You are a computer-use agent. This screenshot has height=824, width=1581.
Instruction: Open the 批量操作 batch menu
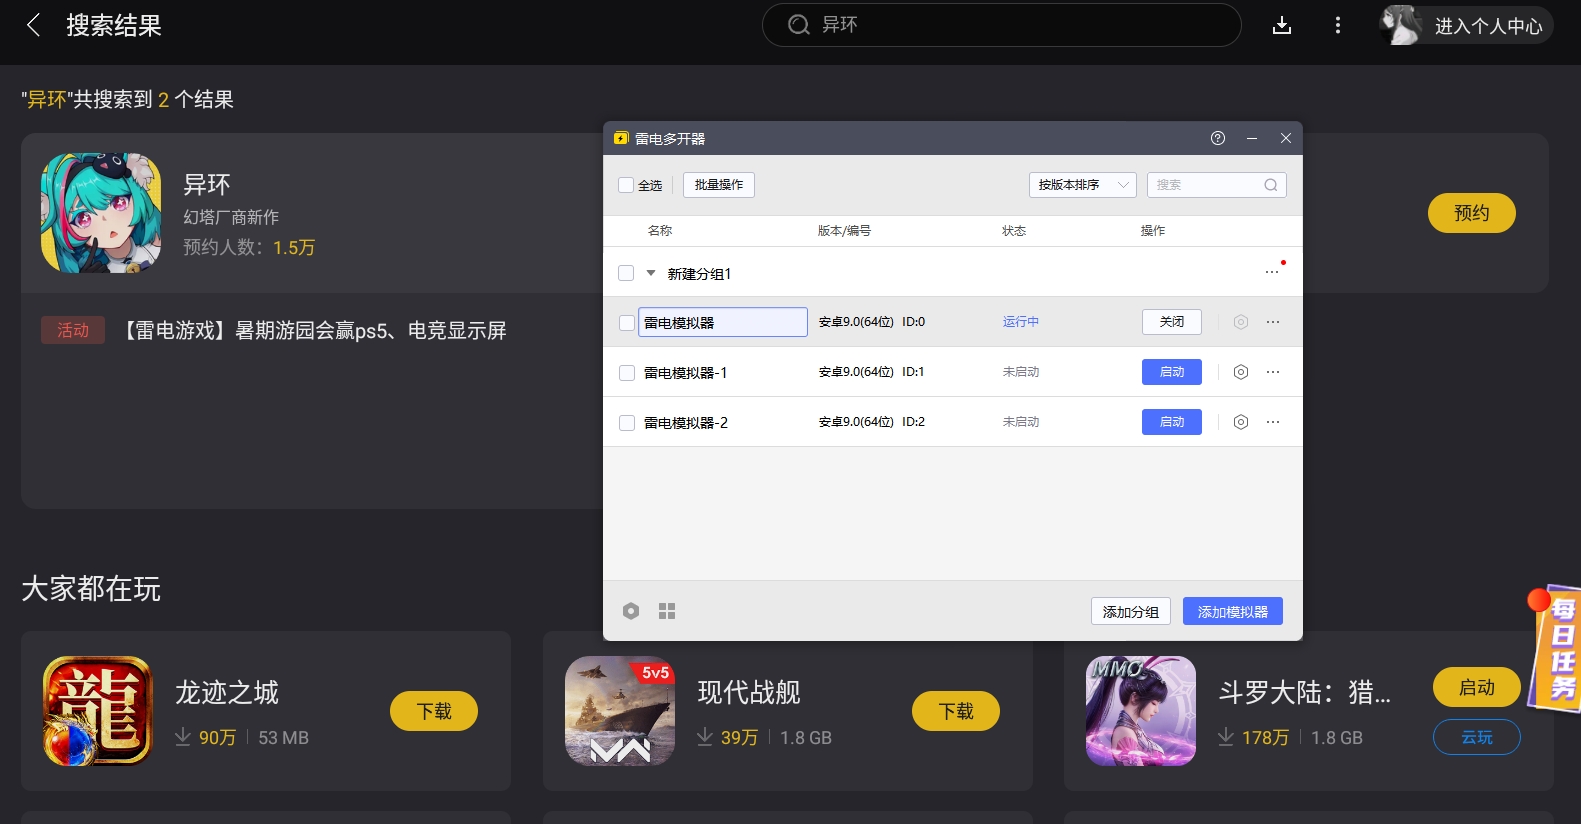point(719,185)
